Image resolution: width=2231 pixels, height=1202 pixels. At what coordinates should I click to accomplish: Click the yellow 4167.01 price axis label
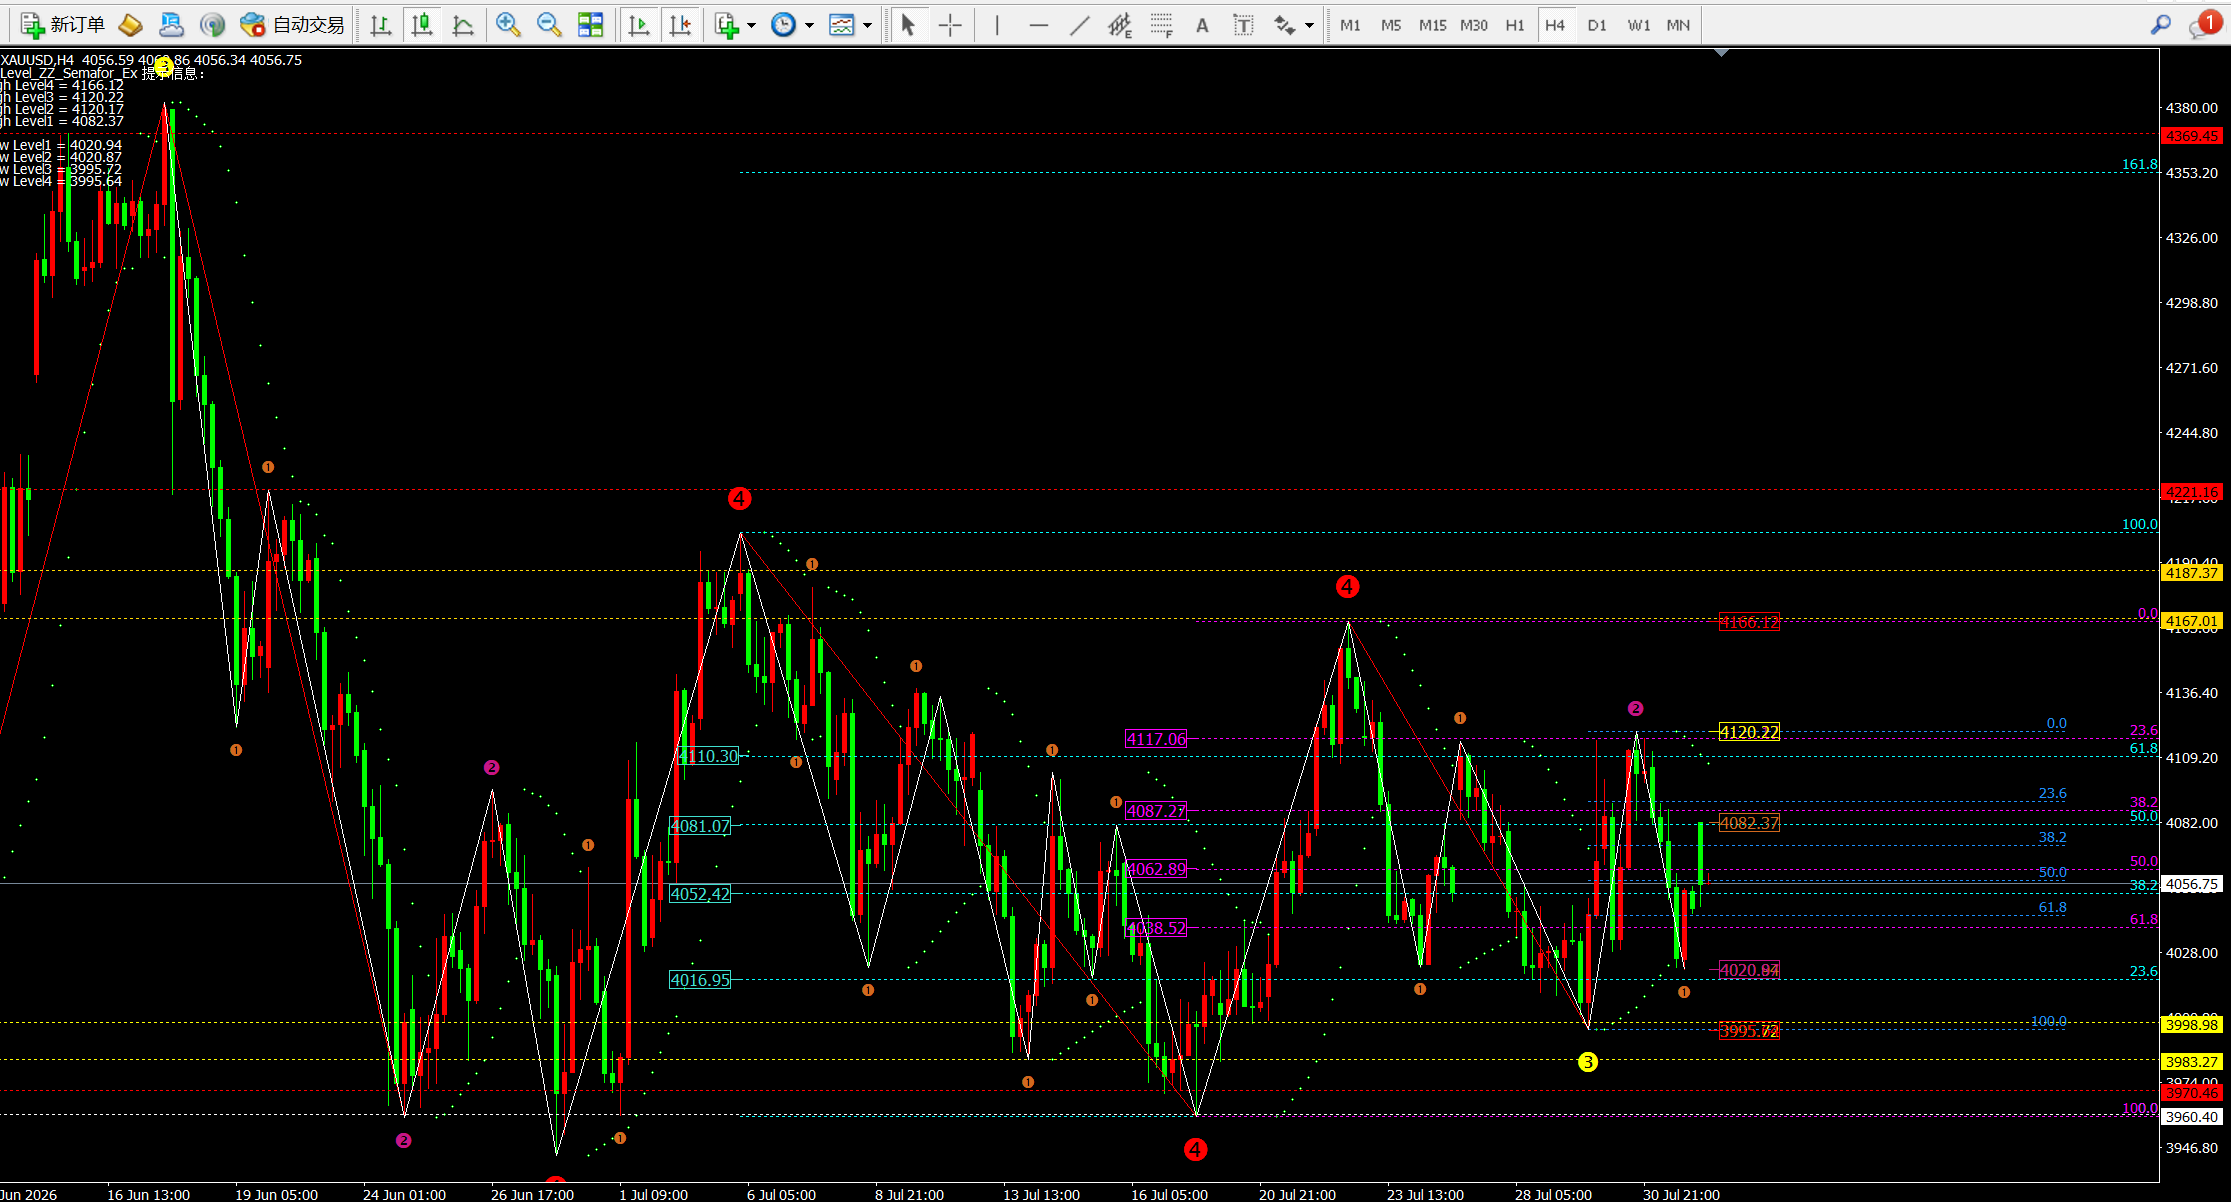tap(2191, 621)
